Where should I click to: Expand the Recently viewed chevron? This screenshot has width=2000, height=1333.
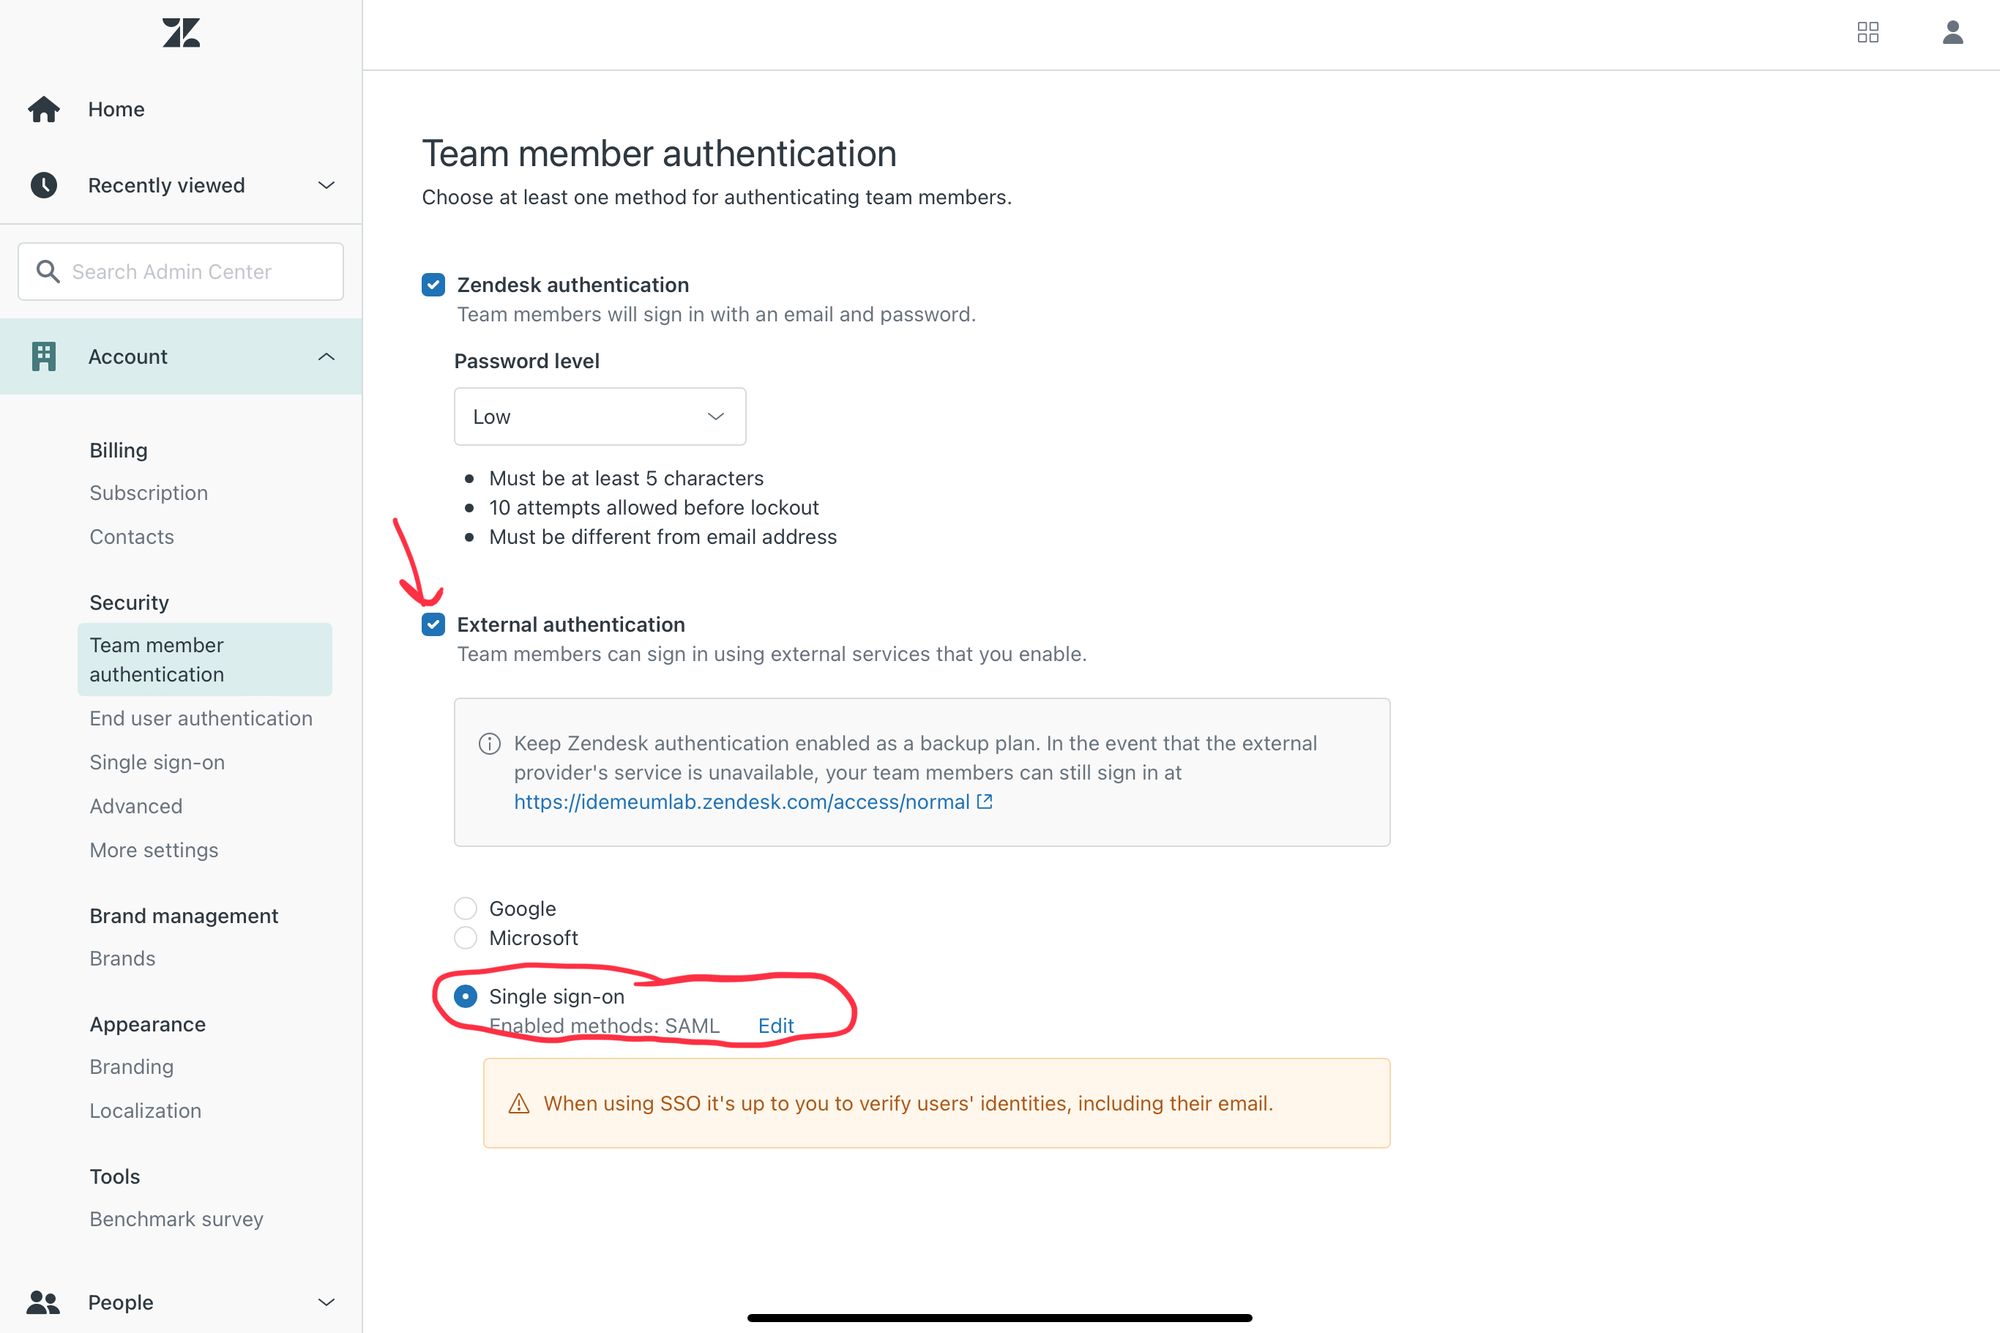pos(326,185)
